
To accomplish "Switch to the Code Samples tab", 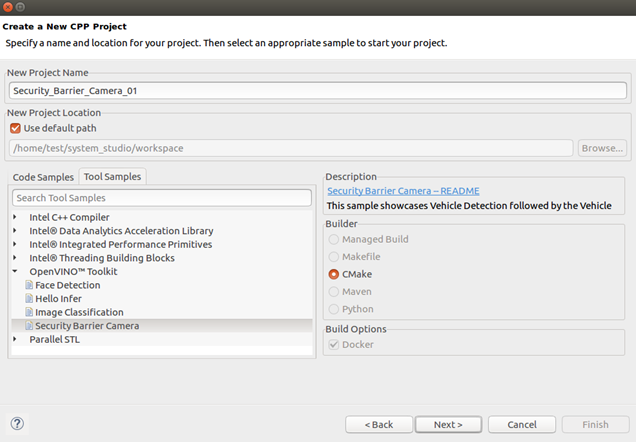I will [43, 177].
